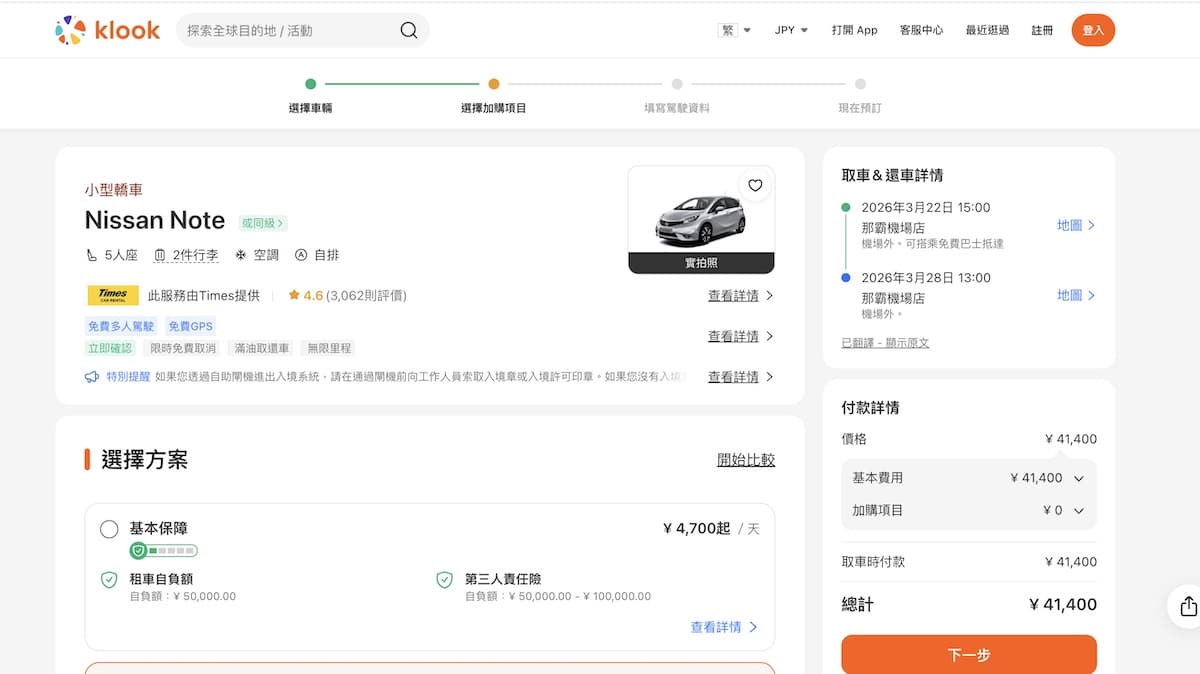This screenshot has width=1200, height=674.
Task: Click the 註冊 link
Action: (x=1042, y=30)
